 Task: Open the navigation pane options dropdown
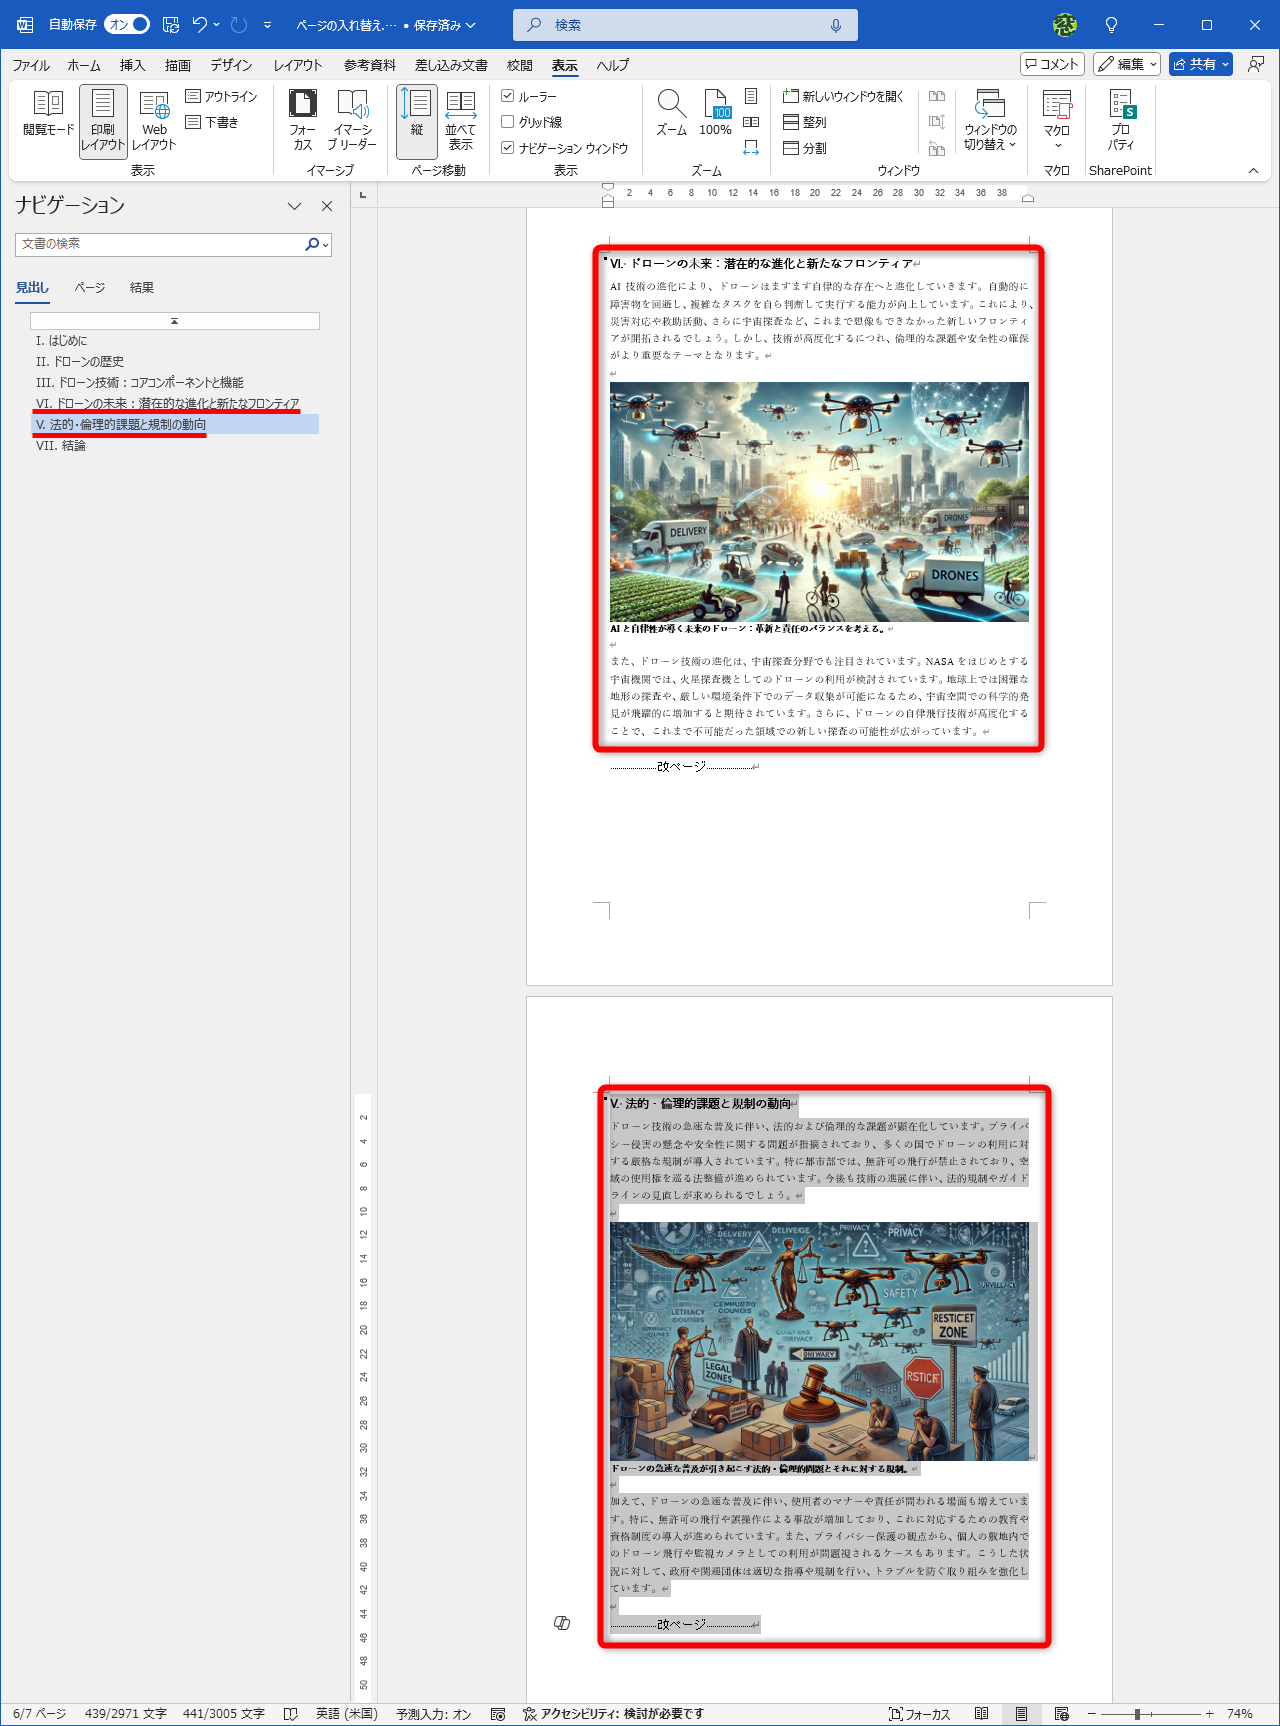(x=294, y=206)
